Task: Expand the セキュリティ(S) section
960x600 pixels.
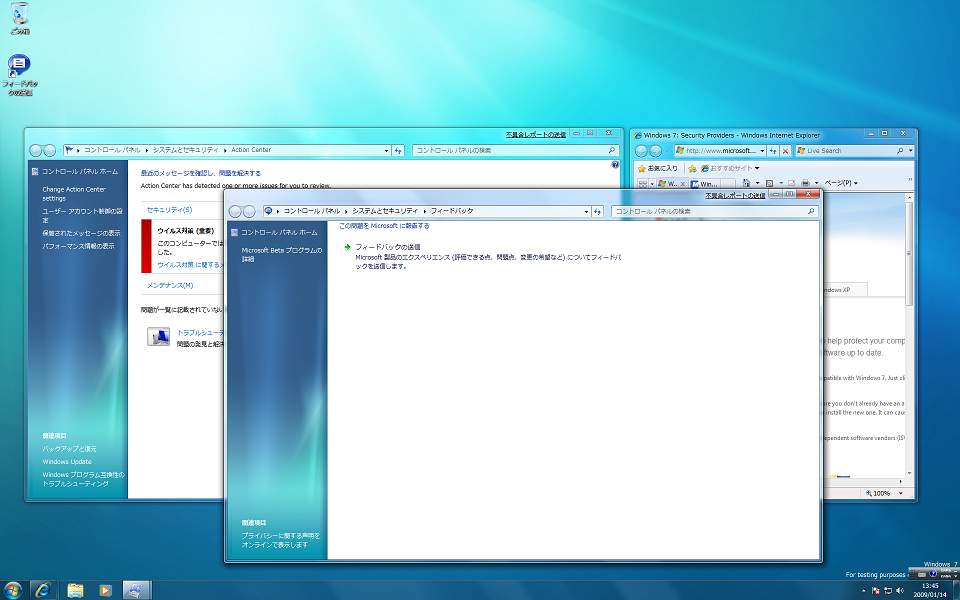Action: click(170, 210)
